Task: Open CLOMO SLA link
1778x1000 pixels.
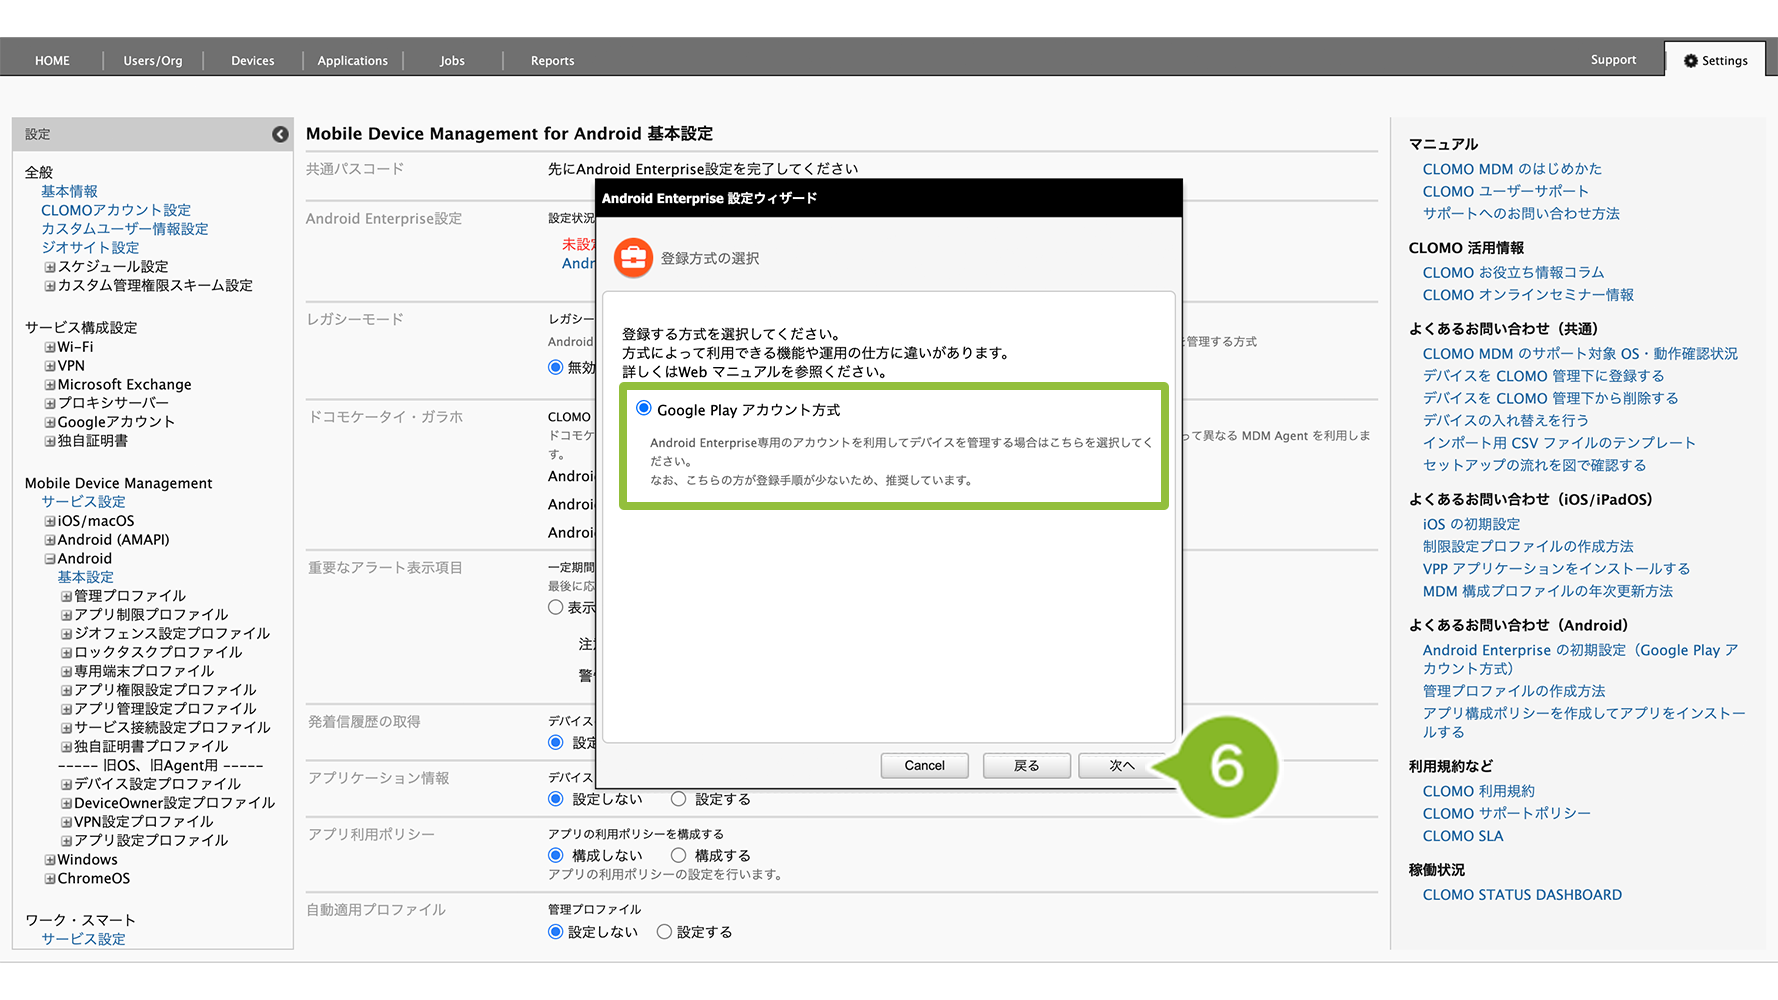Action: [x=1463, y=836]
